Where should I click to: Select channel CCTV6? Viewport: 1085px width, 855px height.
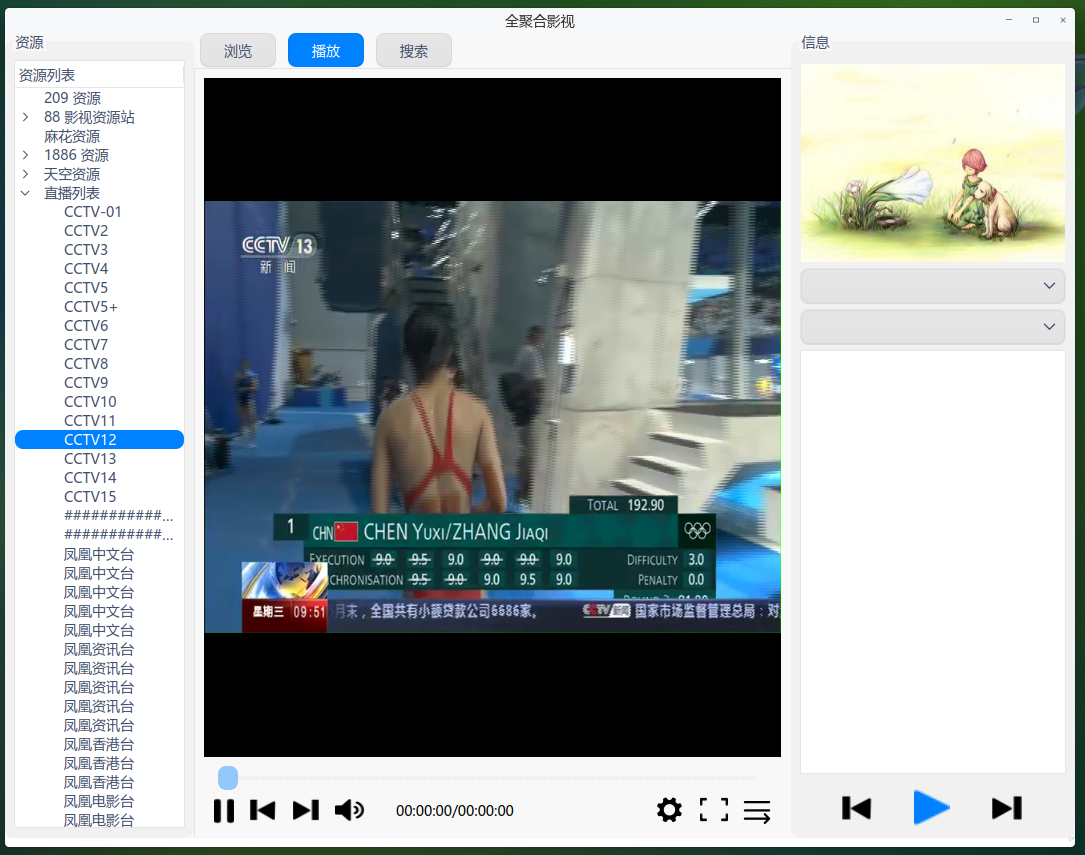(86, 326)
